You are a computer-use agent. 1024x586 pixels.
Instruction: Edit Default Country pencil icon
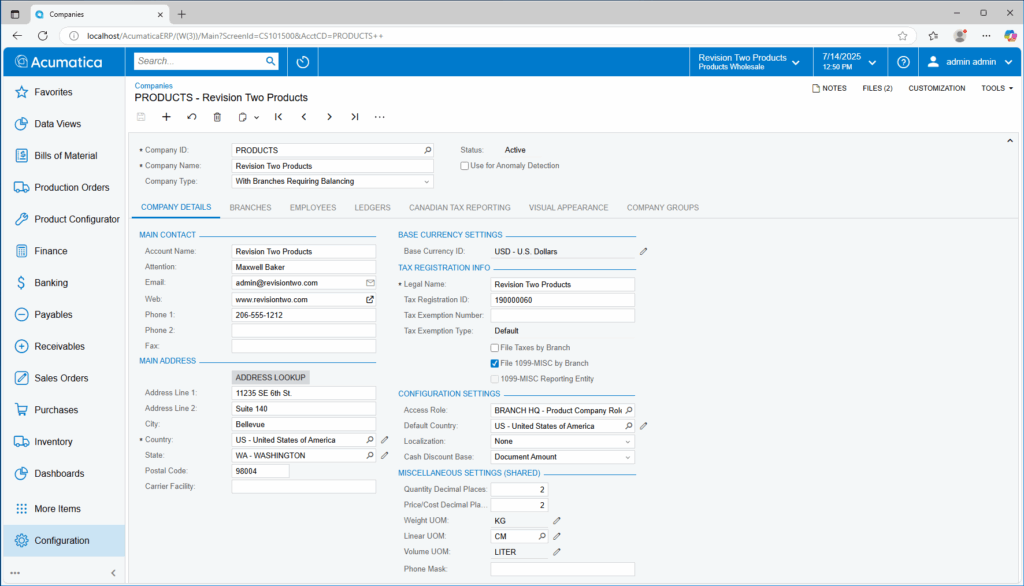point(643,426)
